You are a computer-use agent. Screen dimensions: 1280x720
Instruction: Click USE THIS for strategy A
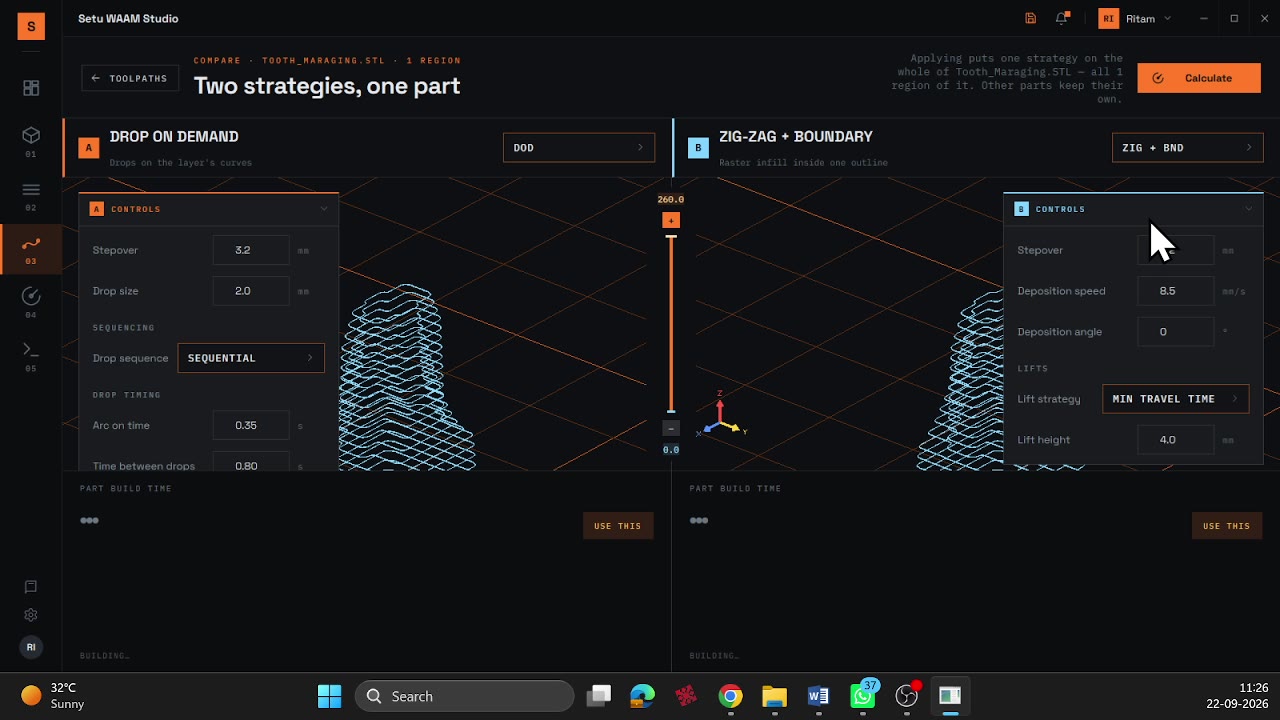tap(618, 526)
